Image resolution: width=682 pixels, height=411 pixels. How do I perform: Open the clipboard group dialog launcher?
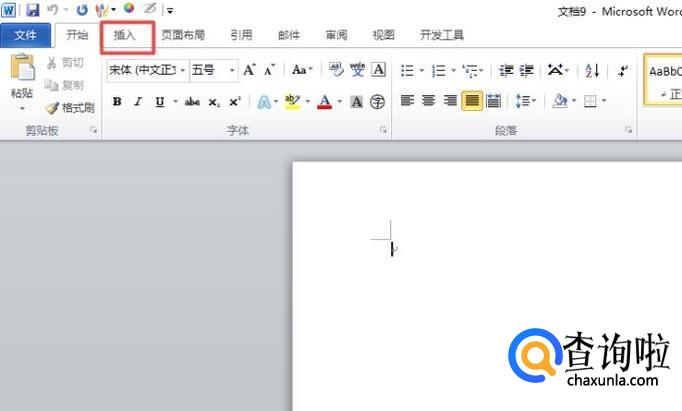(93, 130)
